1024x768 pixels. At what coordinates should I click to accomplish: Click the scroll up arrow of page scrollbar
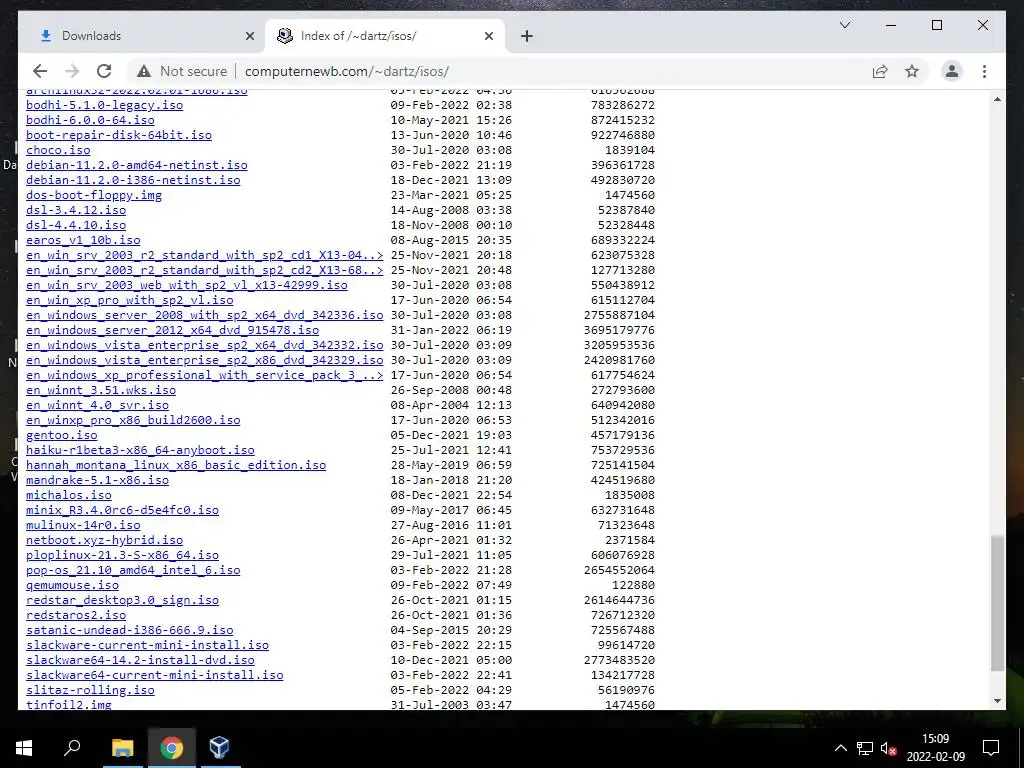tap(997, 99)
